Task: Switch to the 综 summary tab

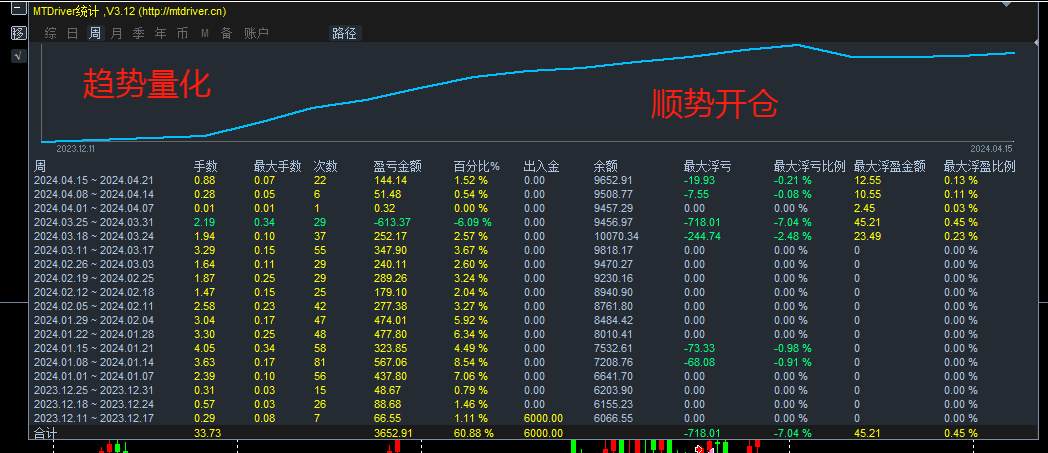Action: [50, 33]
